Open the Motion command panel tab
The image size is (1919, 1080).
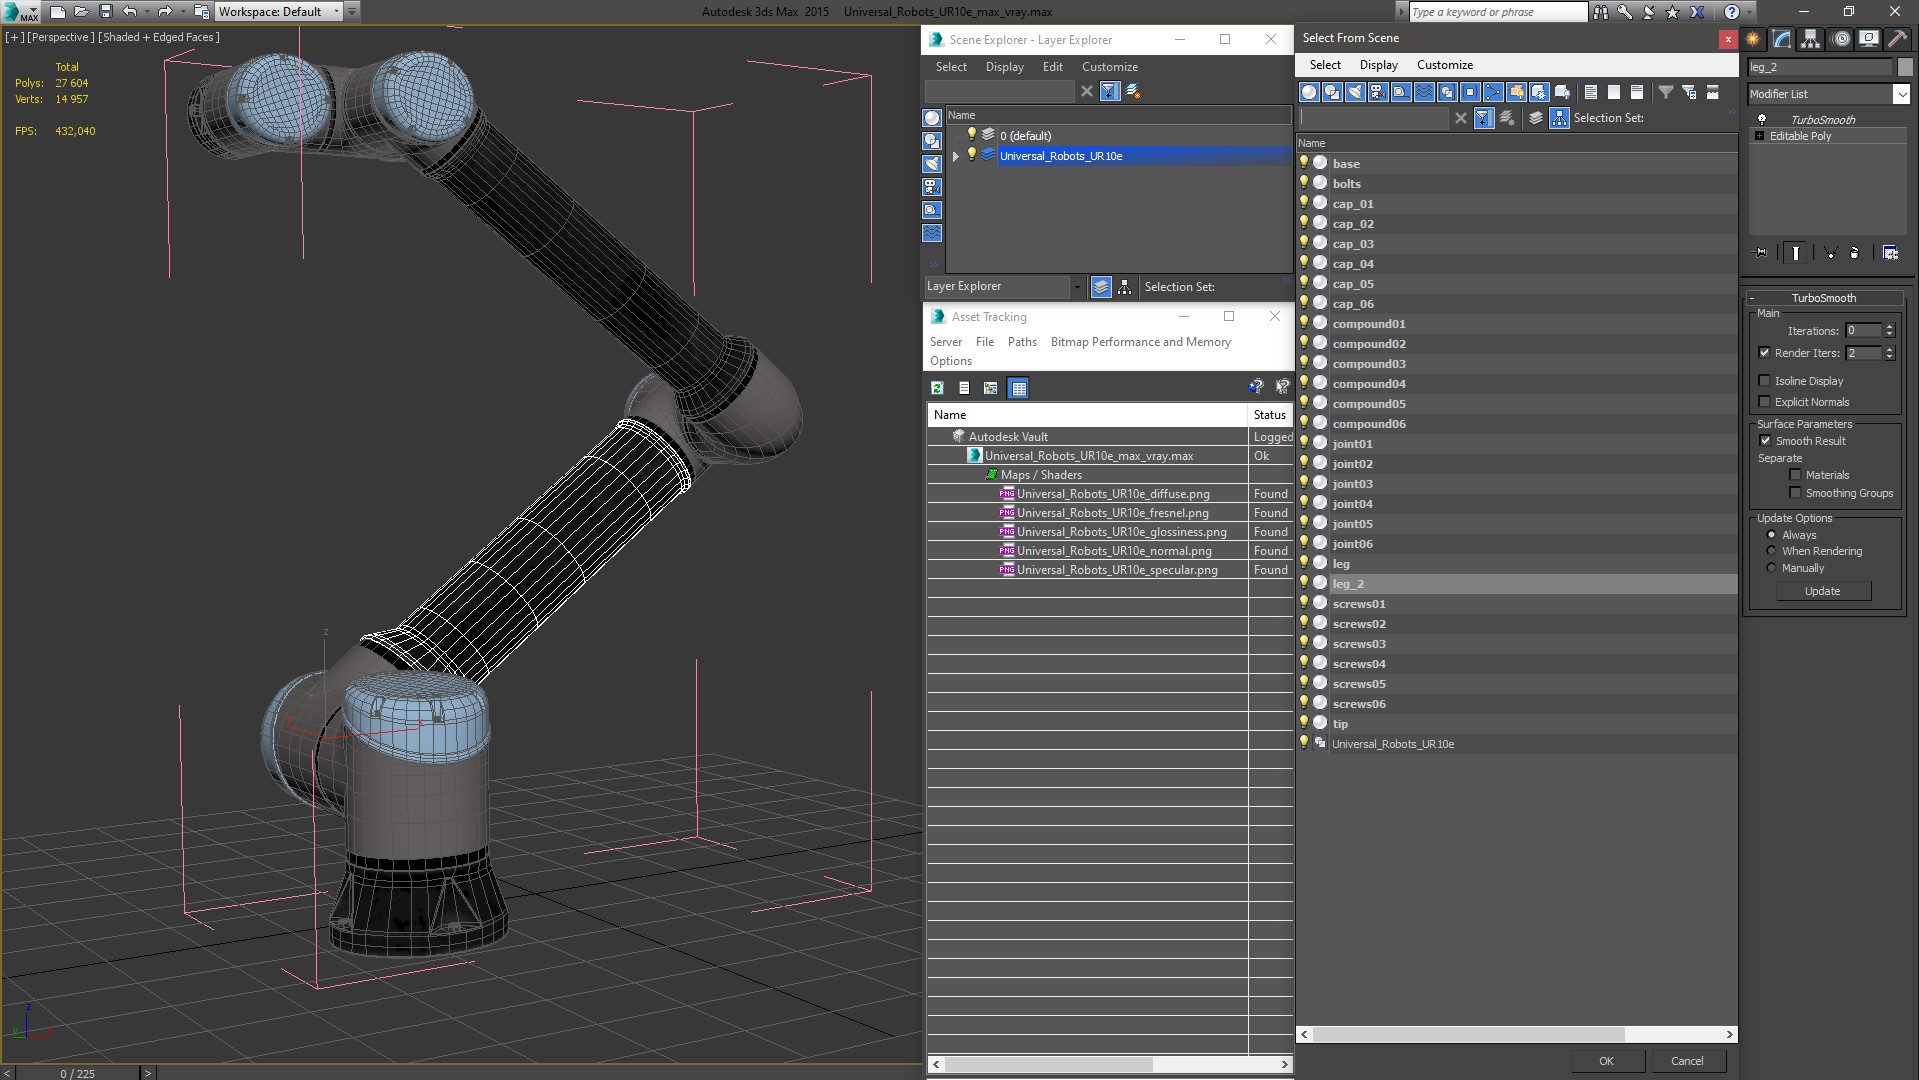(1840, 39)
